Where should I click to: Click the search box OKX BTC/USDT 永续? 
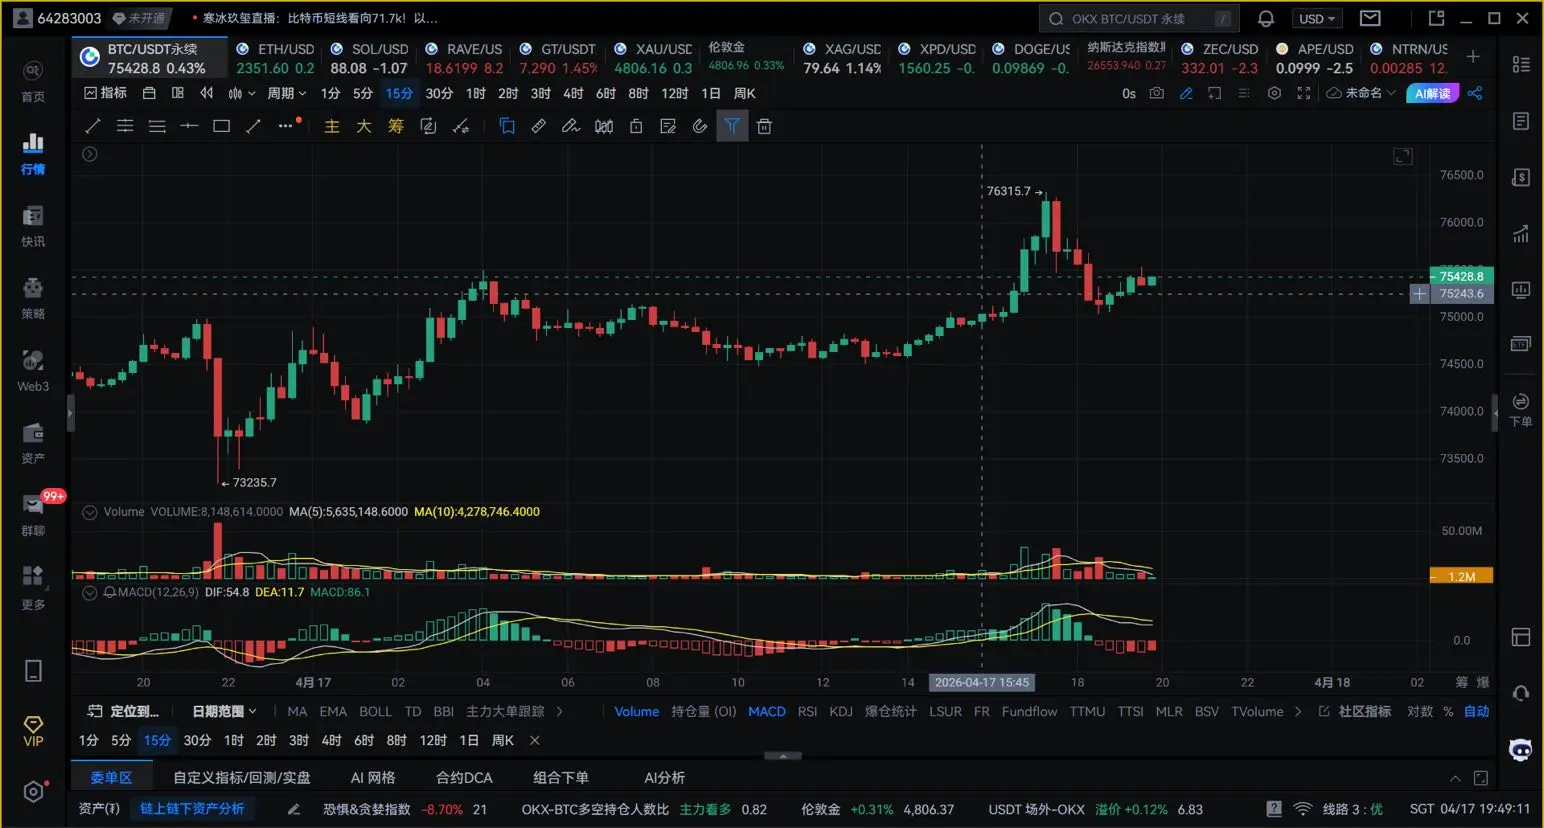coord(1139,18)
